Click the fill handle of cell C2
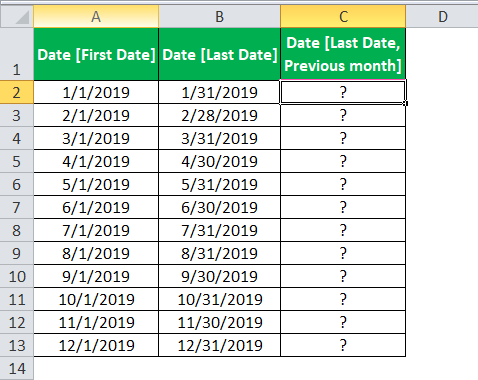Screen dimensions: 478x380 coord(405,104)
